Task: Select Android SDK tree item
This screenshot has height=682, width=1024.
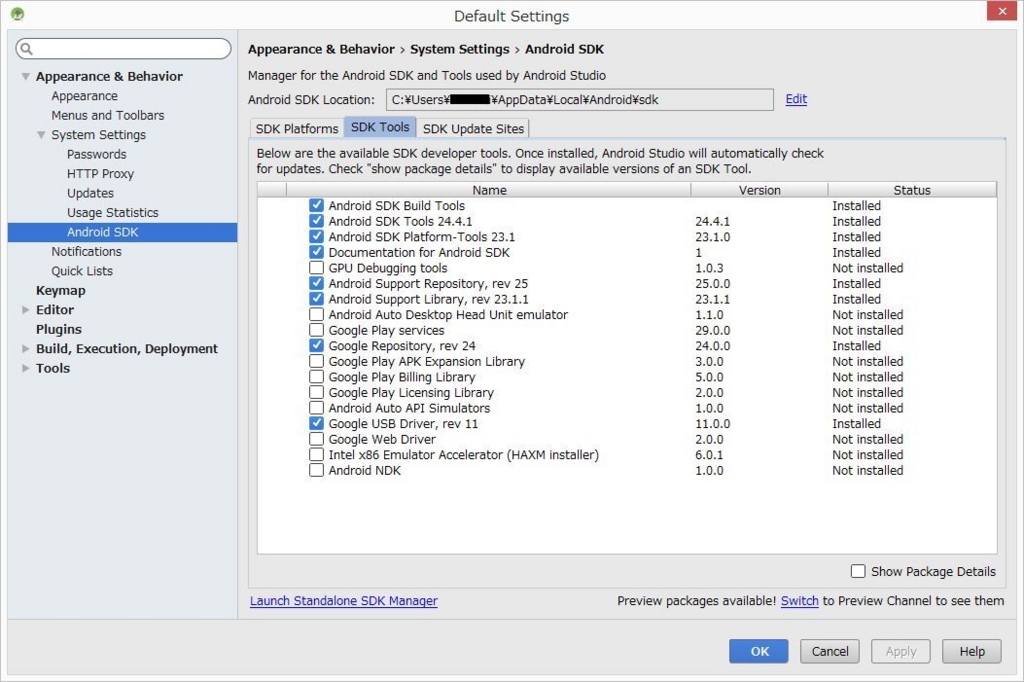Action: tap(123, 232)
